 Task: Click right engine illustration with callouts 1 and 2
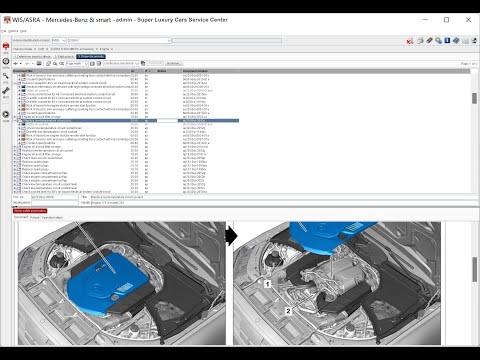337,283
